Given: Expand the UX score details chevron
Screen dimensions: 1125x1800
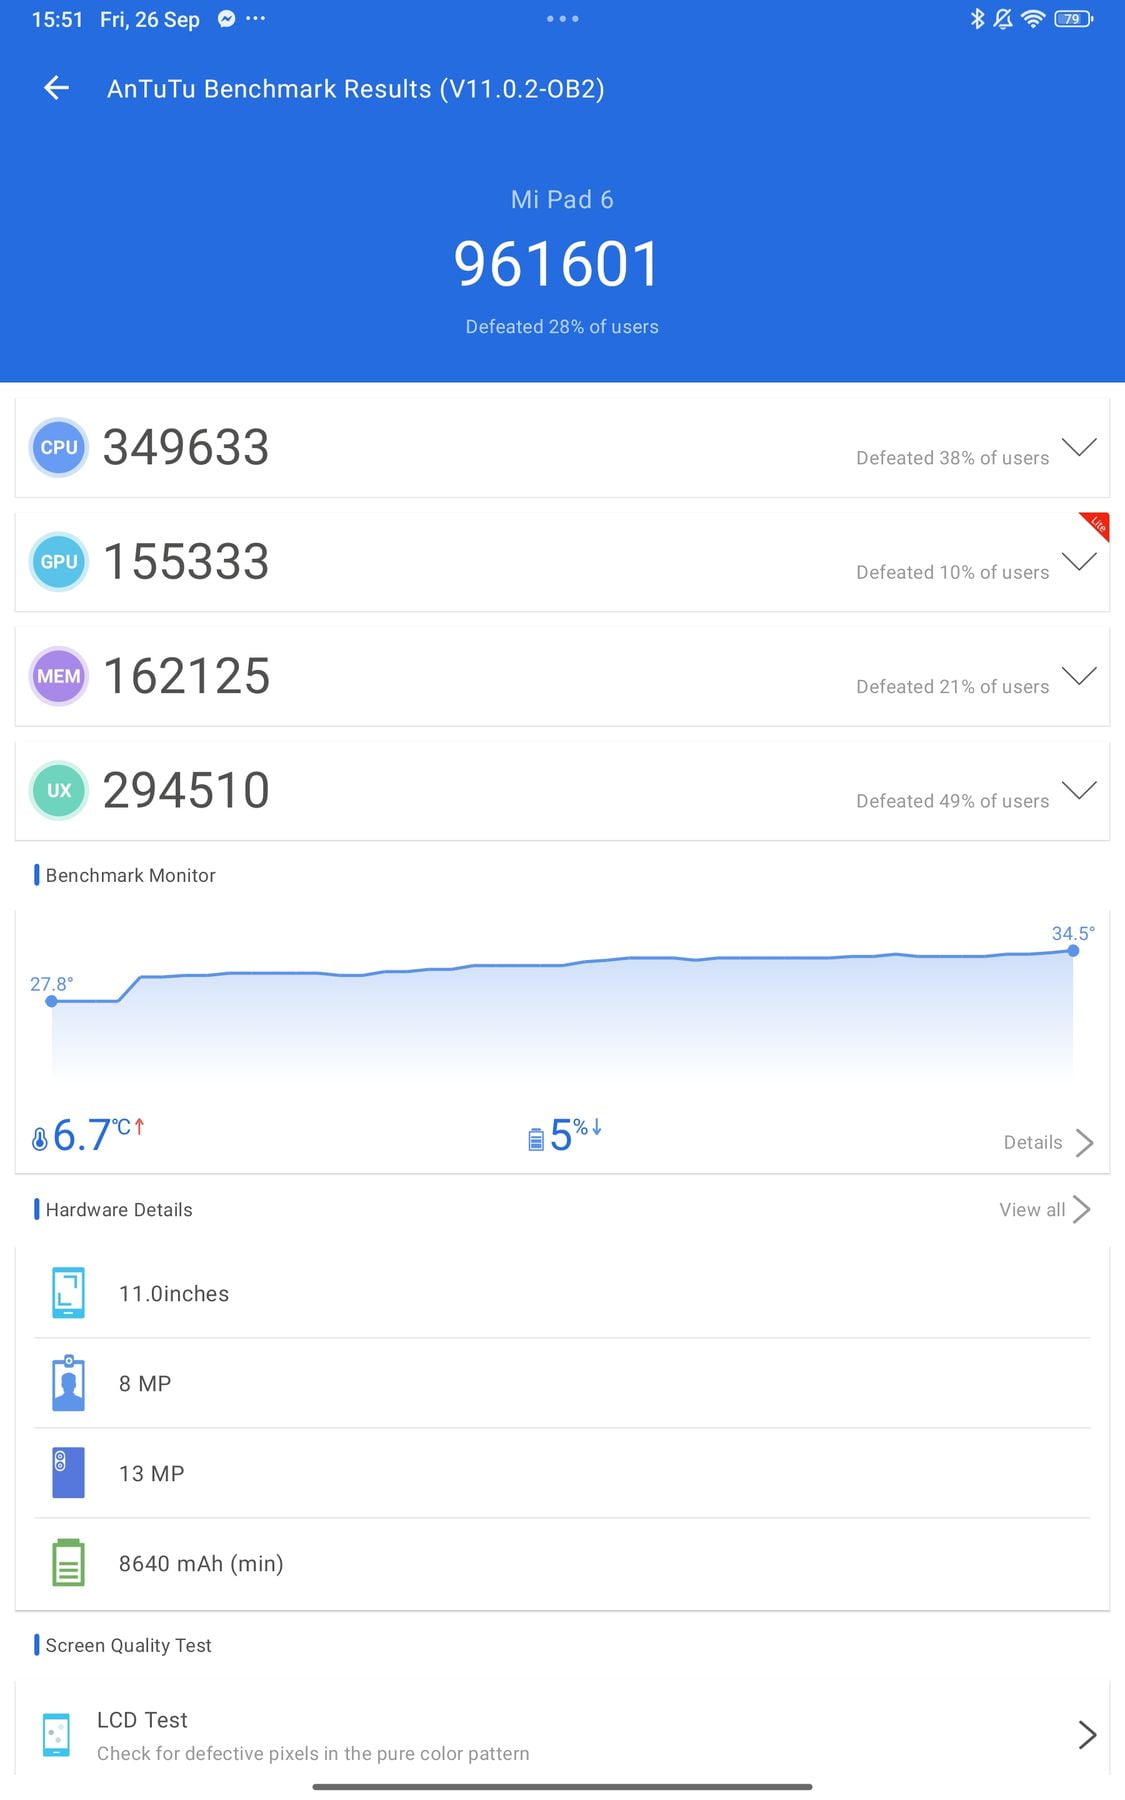Looking at the screenshot, I should tap(1079, 790).
